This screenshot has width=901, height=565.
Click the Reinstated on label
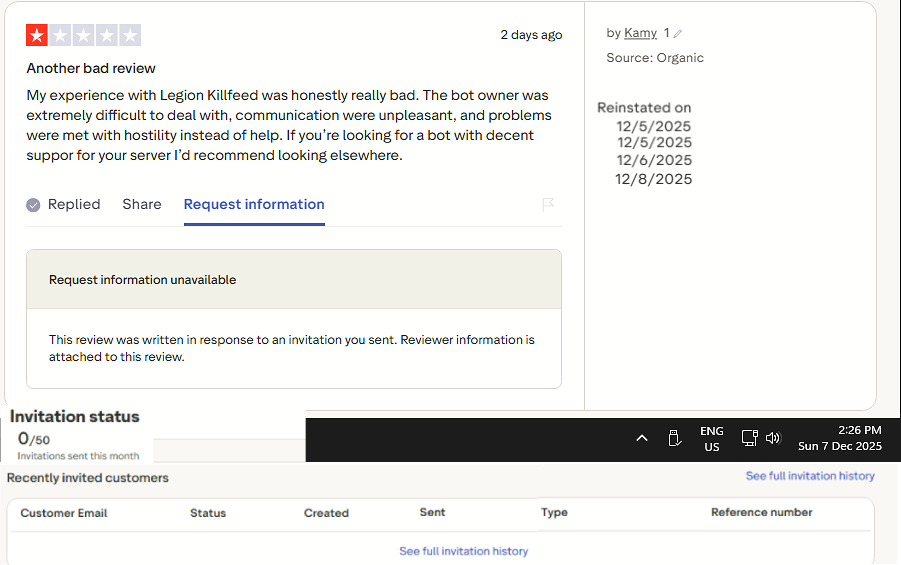point(644,107)
